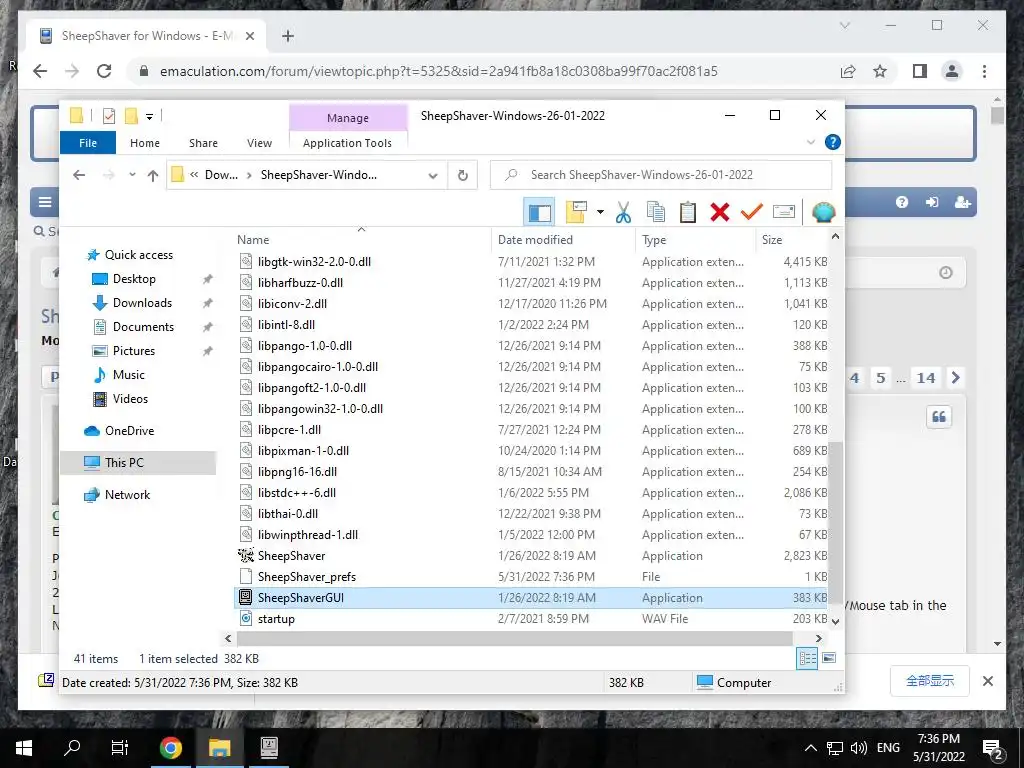This screenshot has height=768, width=1024.
Task: Click the envelope E-mail toolbar icon
Action: click(x=784, y=212)
